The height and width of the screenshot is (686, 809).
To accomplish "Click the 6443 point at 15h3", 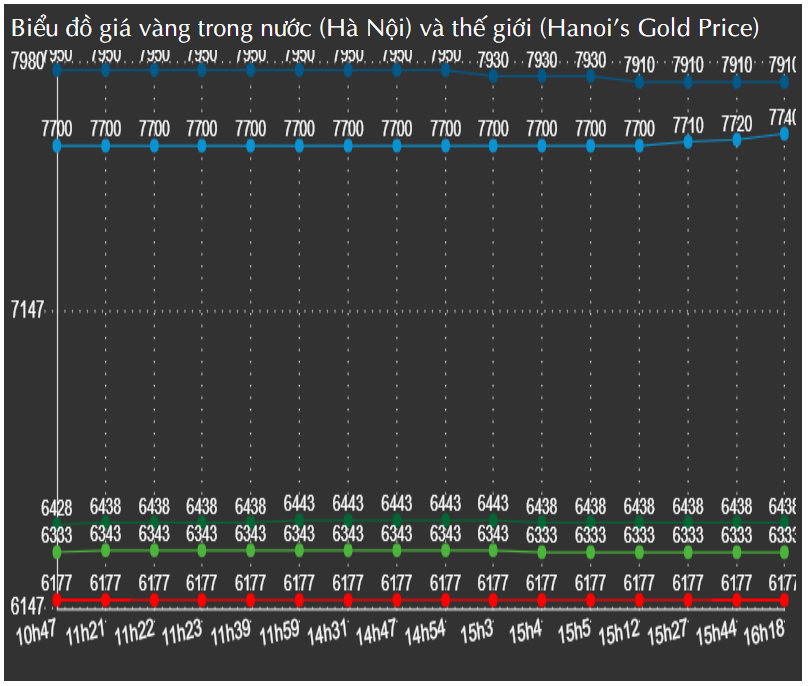I will [x=494, y=520].
